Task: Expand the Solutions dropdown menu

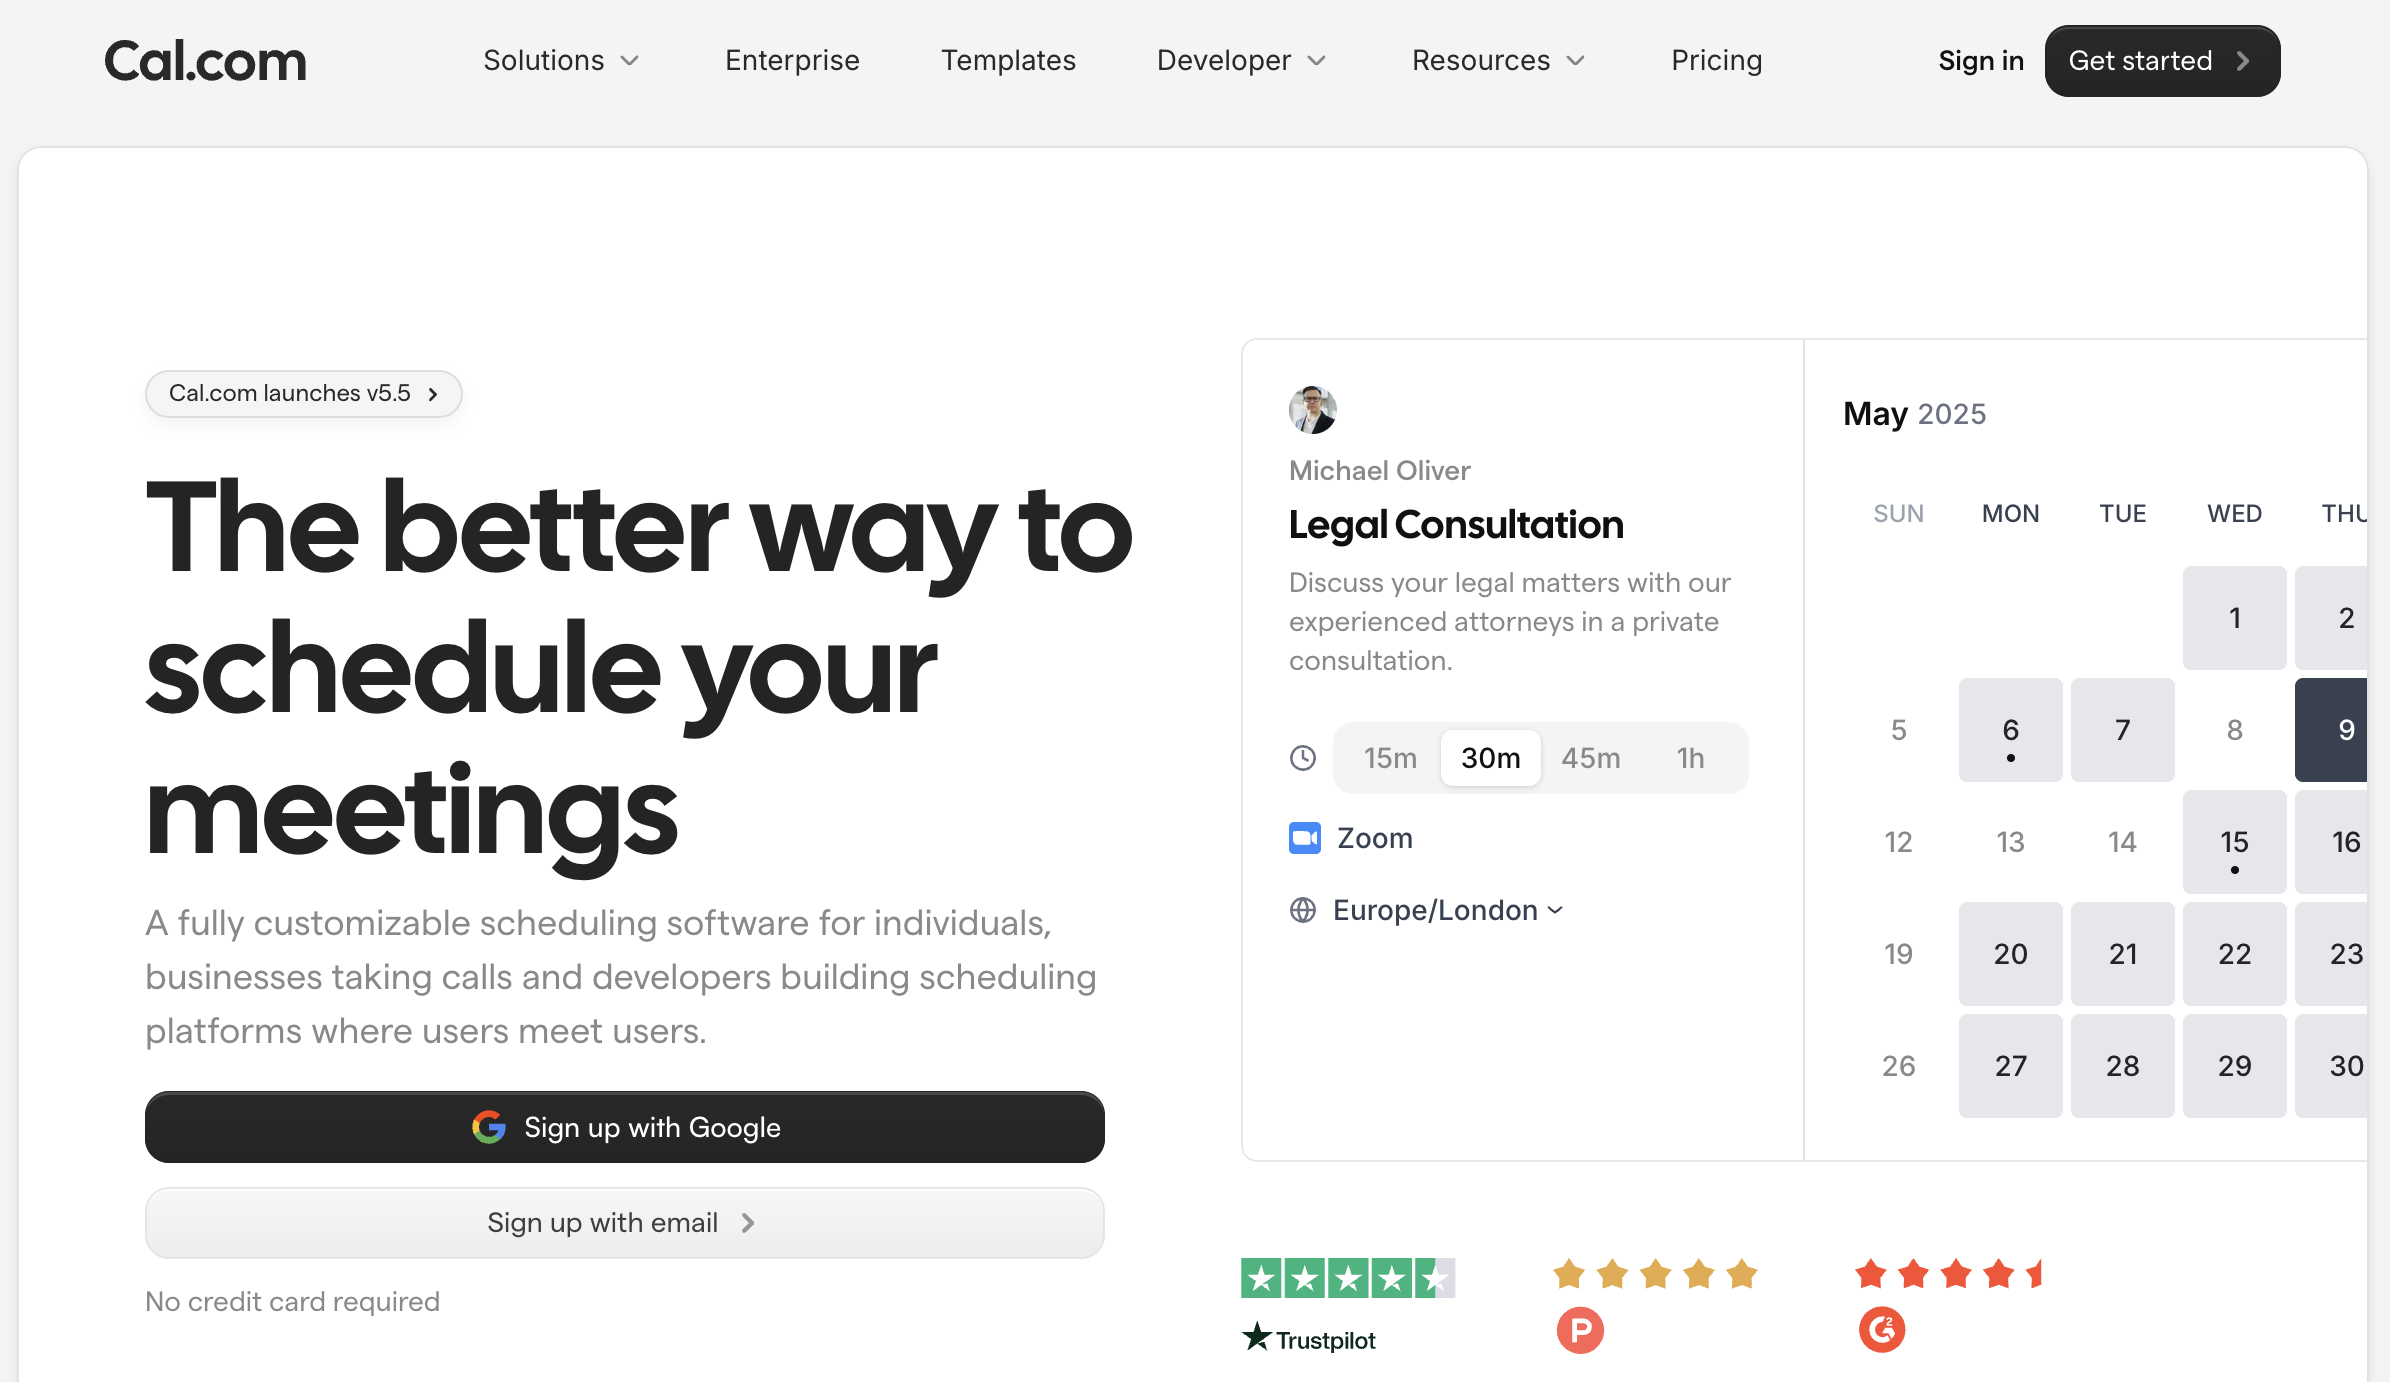Action: coord(561,61)
